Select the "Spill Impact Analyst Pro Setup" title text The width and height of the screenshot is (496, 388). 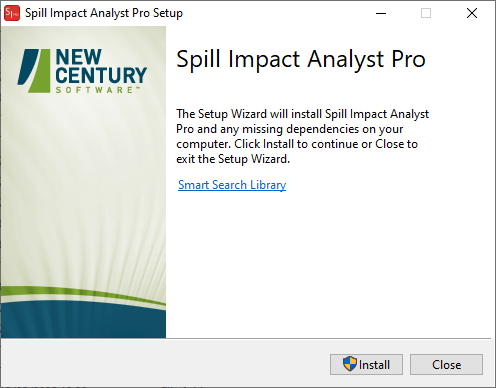(104, 13)
